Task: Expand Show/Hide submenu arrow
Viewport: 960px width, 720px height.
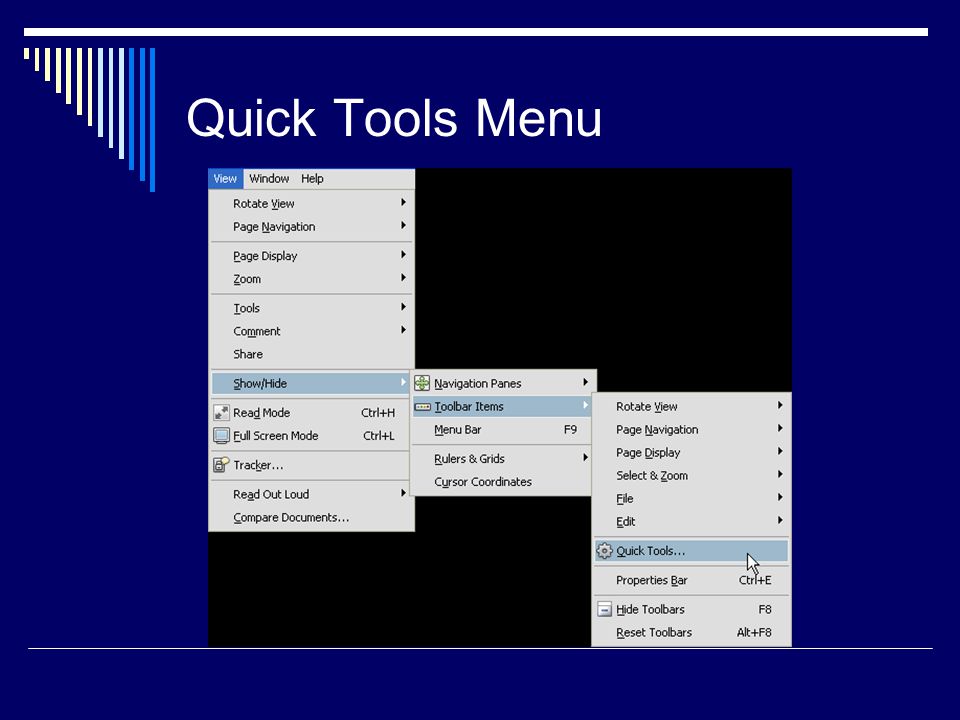Action: pos(403,383)
